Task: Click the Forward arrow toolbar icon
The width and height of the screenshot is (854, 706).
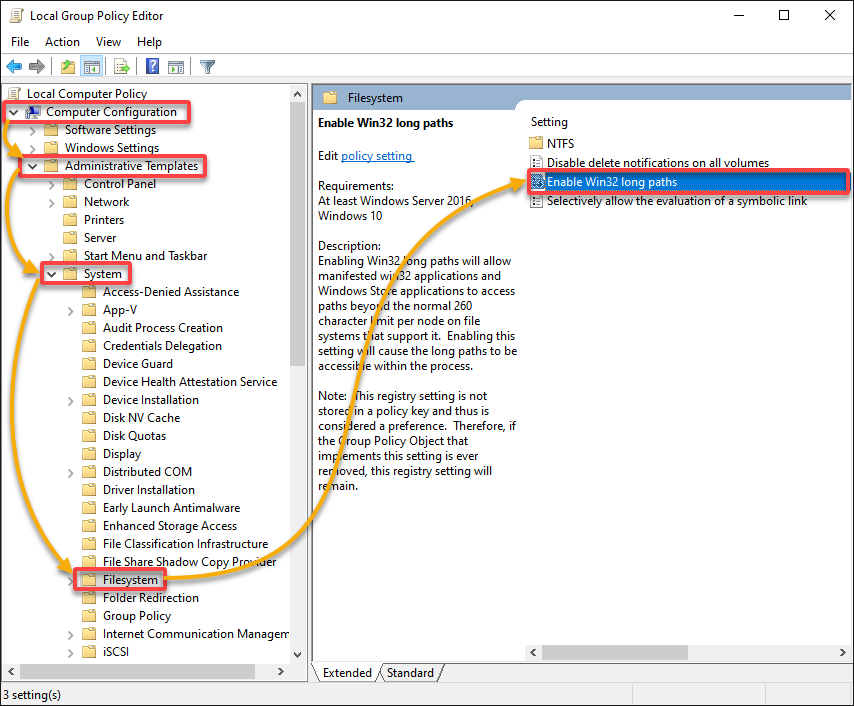Action: 36,67
